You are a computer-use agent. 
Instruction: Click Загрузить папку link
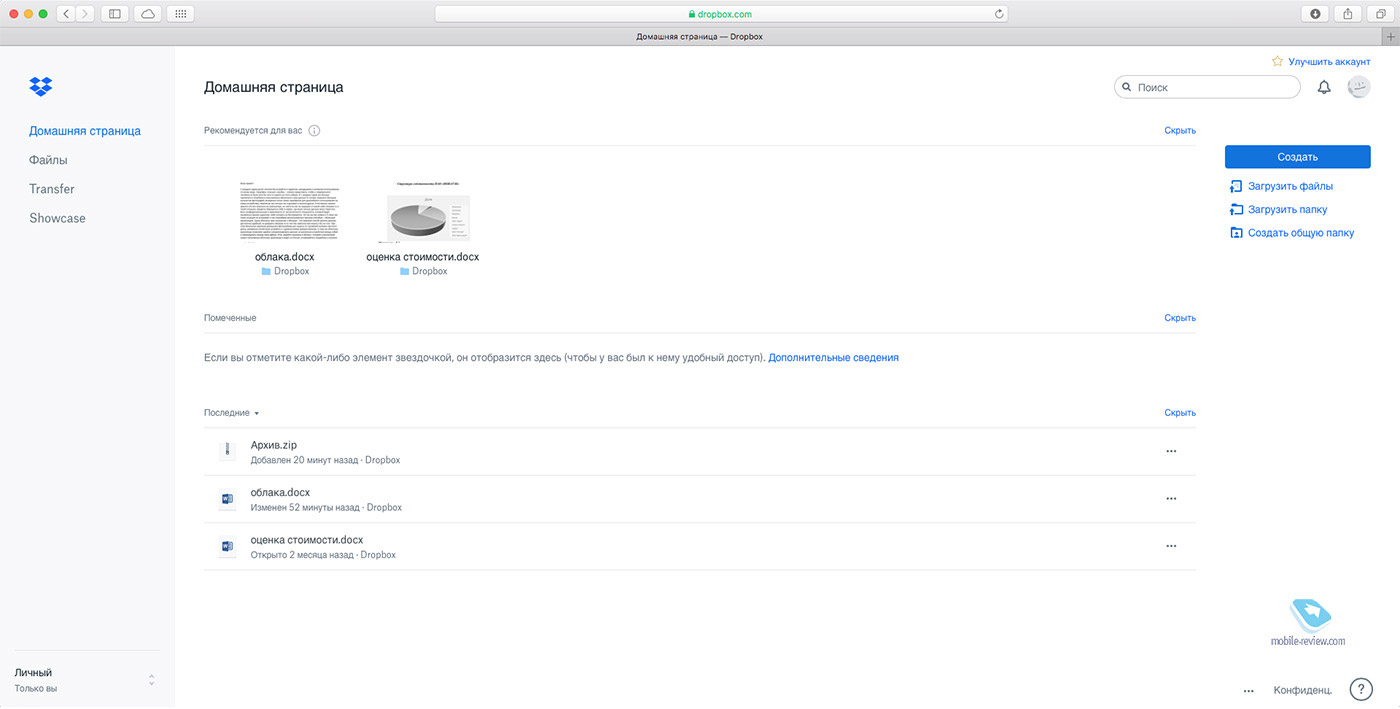1288,210
